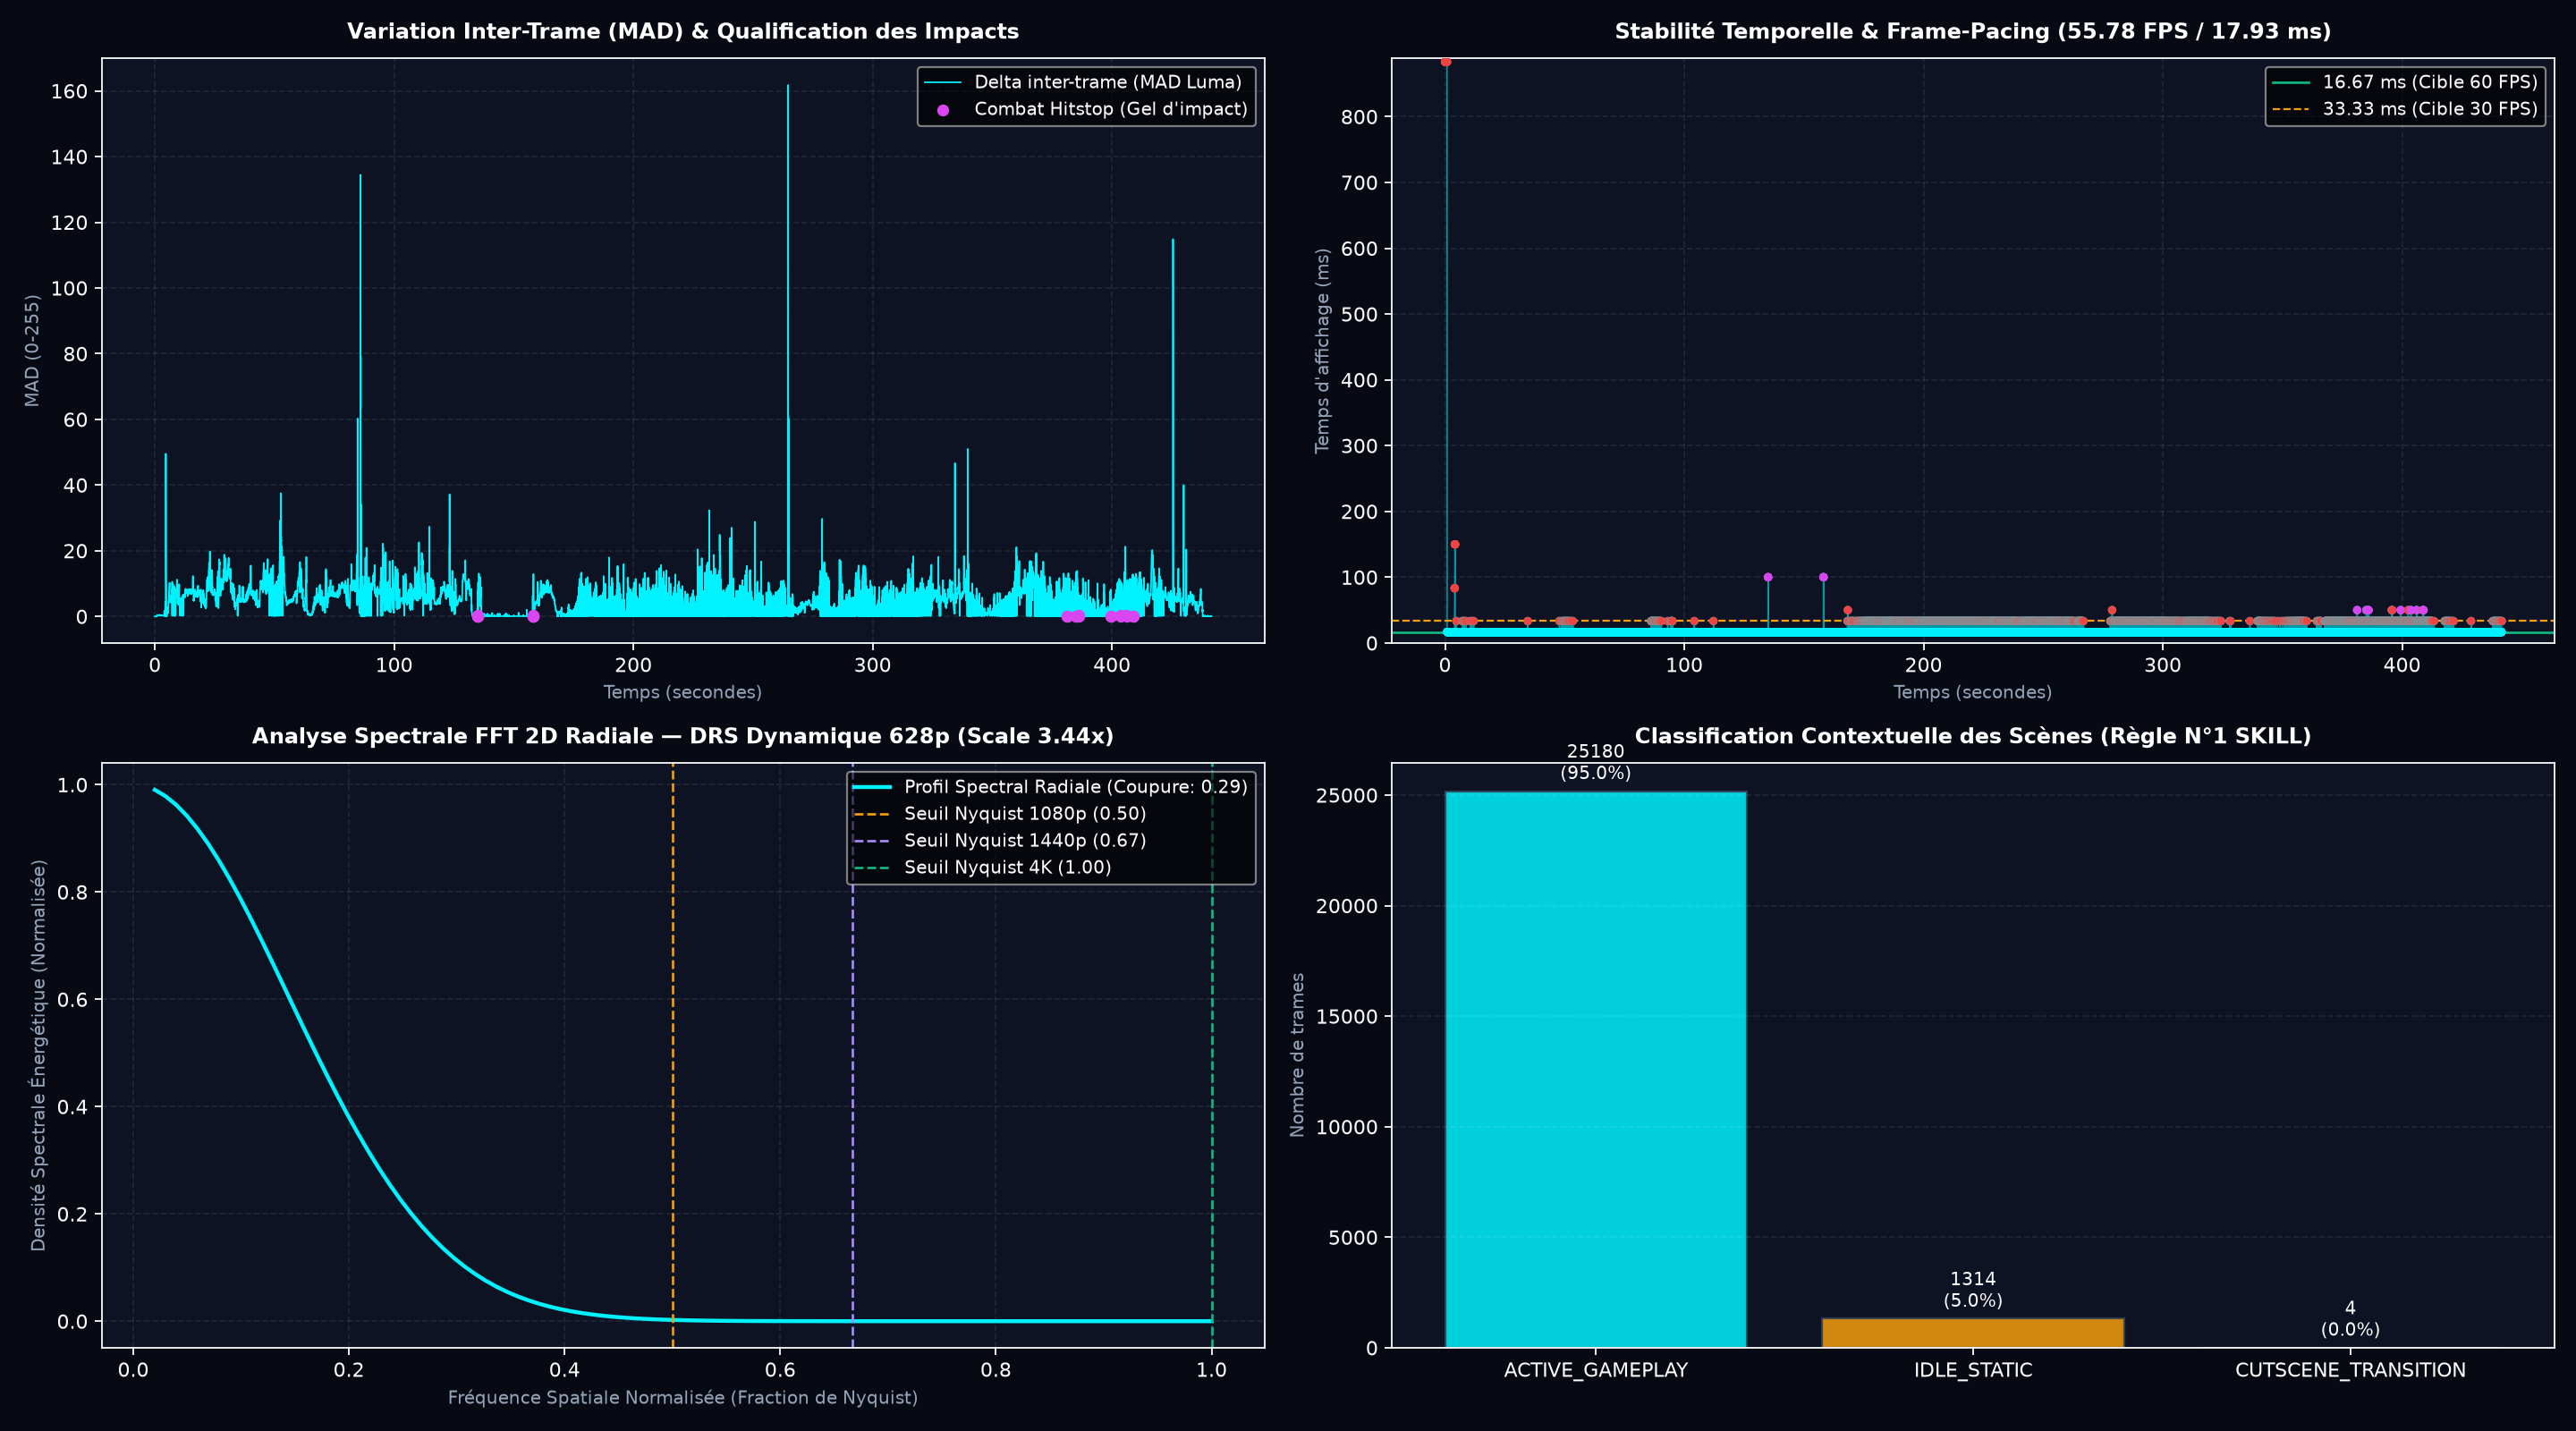The width and height of the screenshot is (2576, 1431).
Task: Click the 'Variation Inter-Trame (MAD)' chart title
Action: pyautogui.click(x=683, y=31)
